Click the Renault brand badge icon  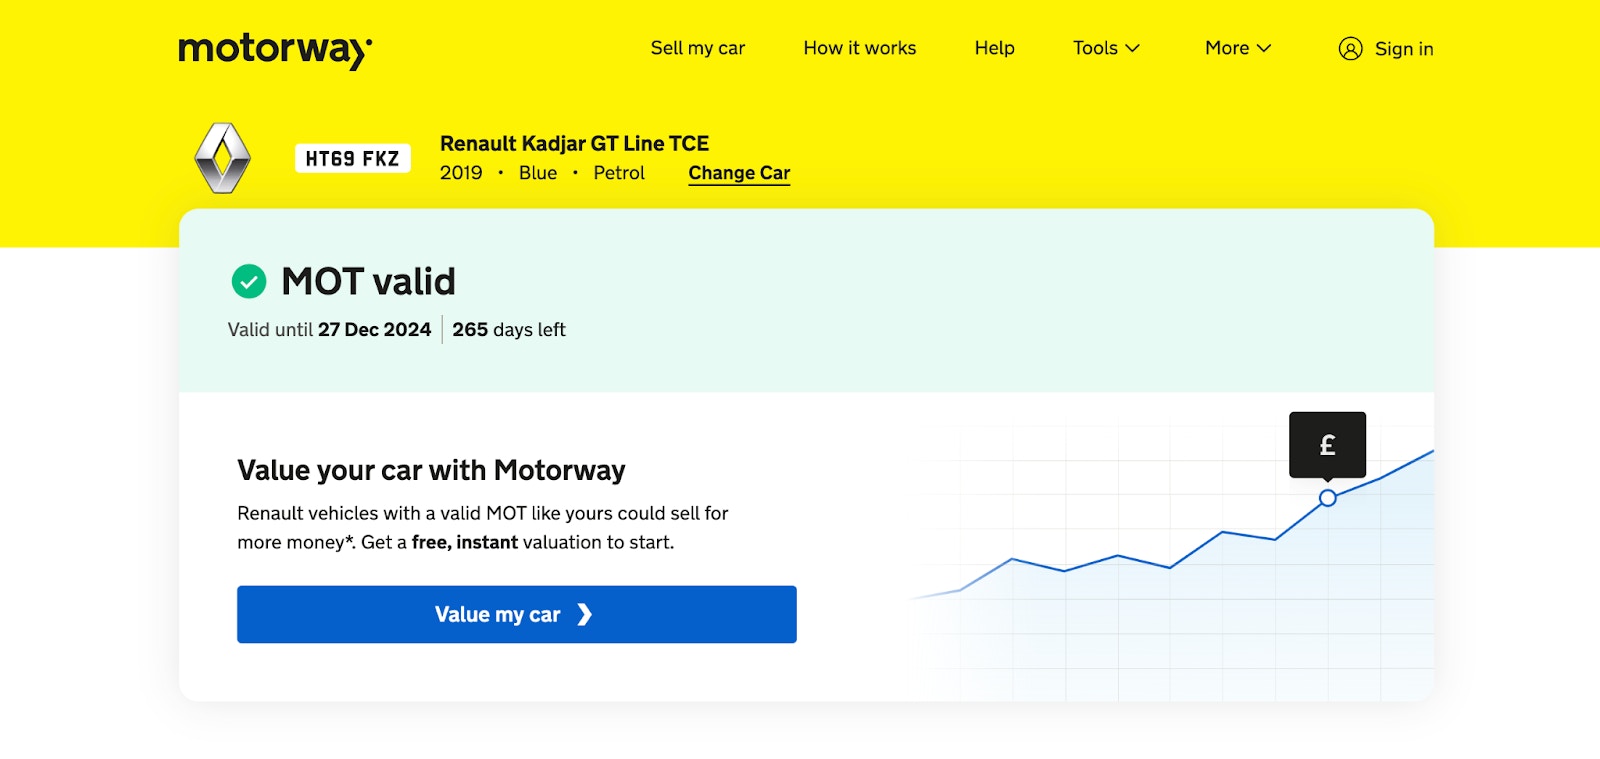click(224, 158)
